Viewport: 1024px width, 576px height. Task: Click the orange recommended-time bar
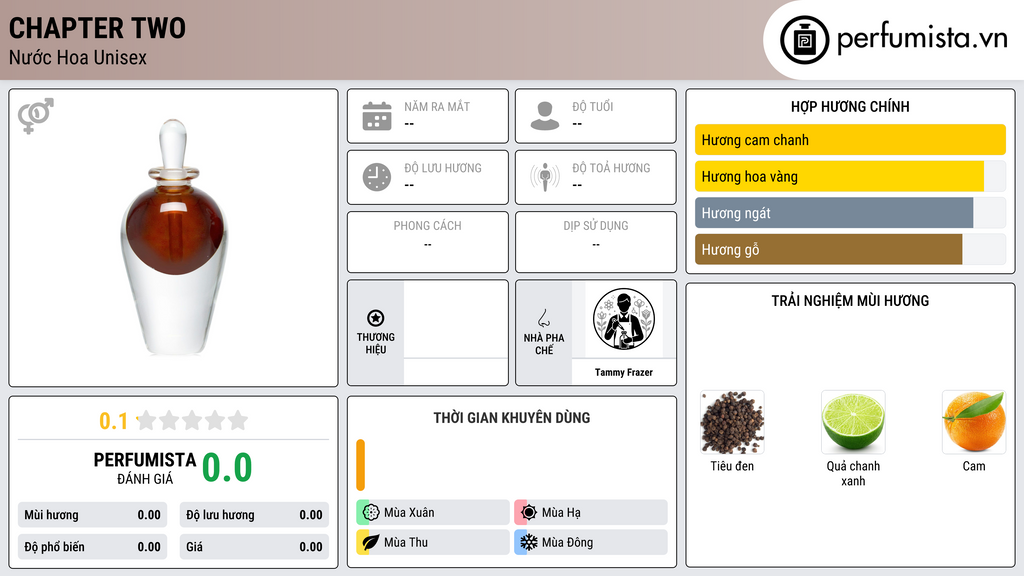(x=360, y=465)
